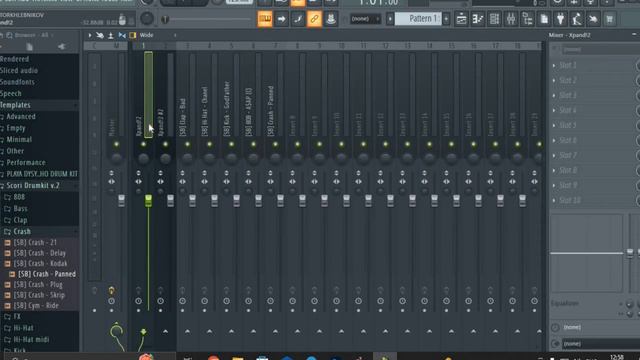
Task: Click the icon left of the cart
Action: [x=593, y=19]
